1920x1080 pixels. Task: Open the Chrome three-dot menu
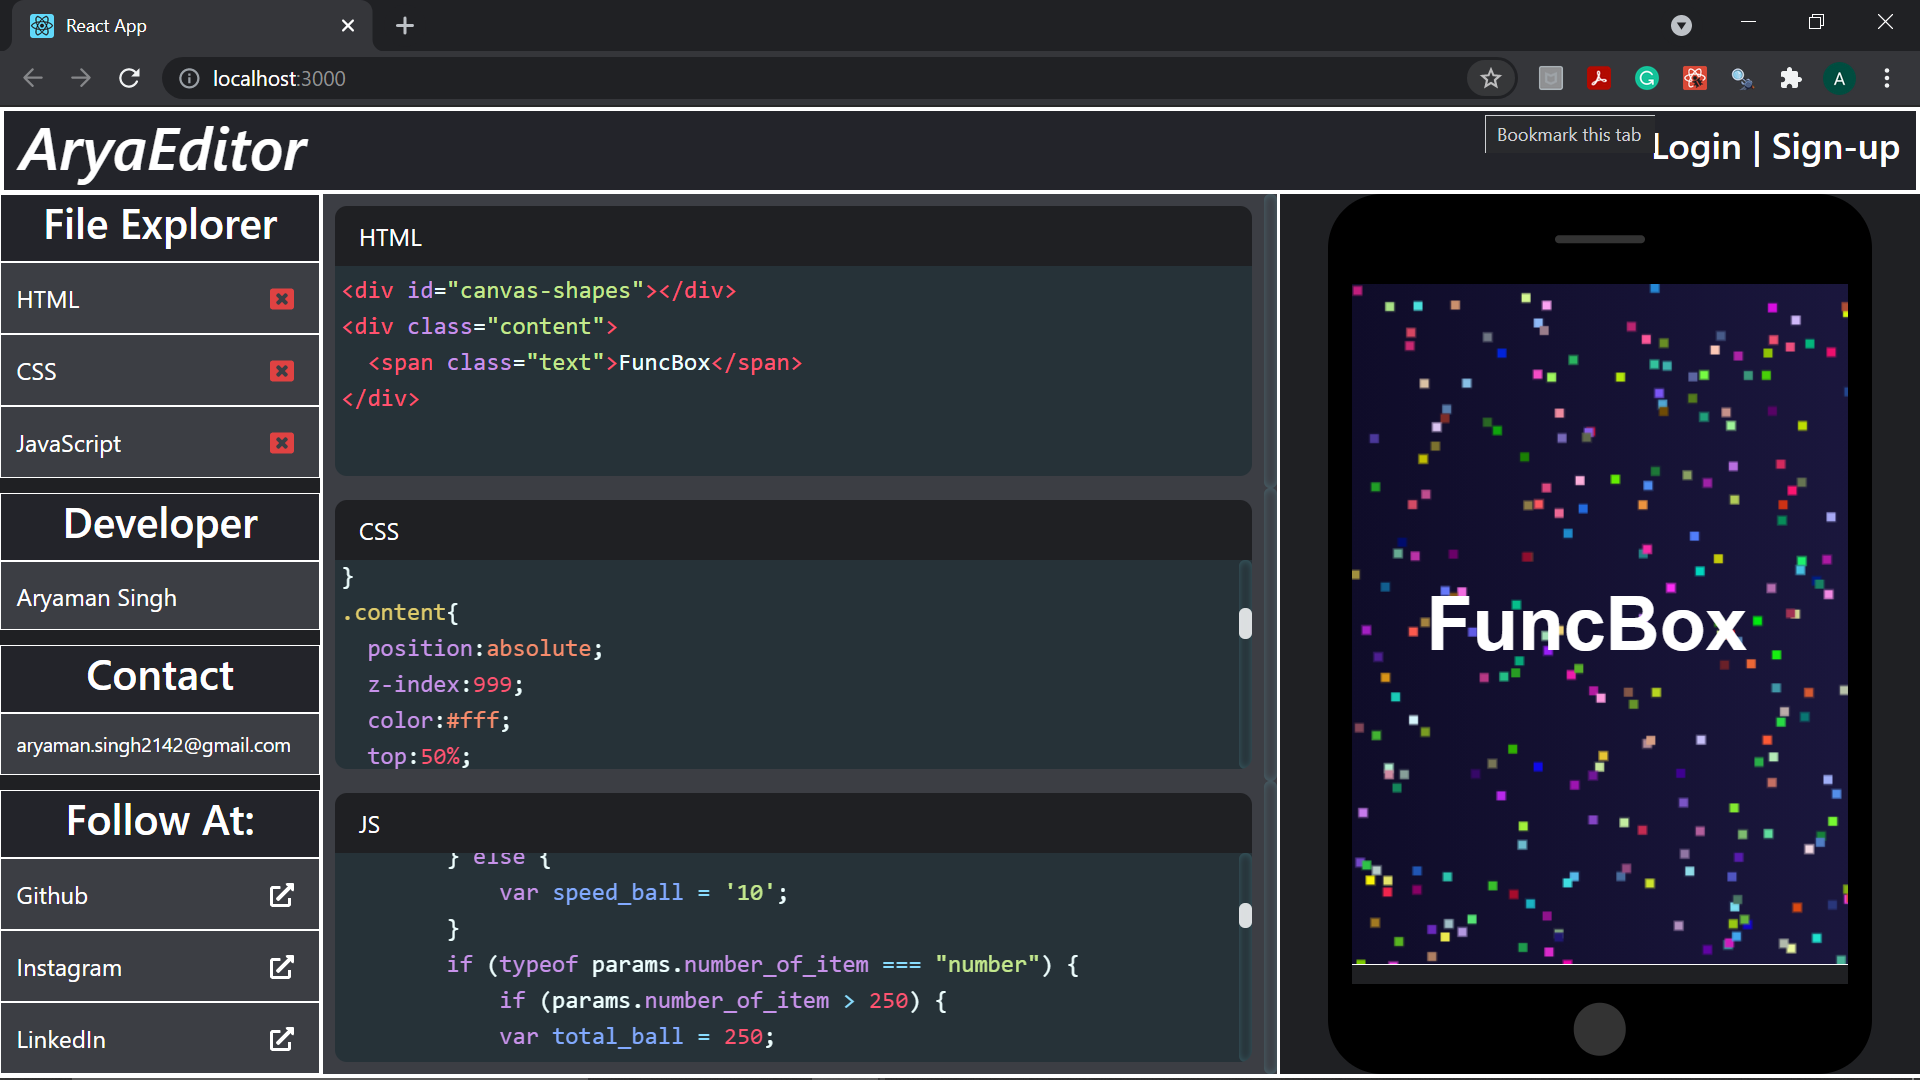pyautogui.click(x=1887, y=78)
